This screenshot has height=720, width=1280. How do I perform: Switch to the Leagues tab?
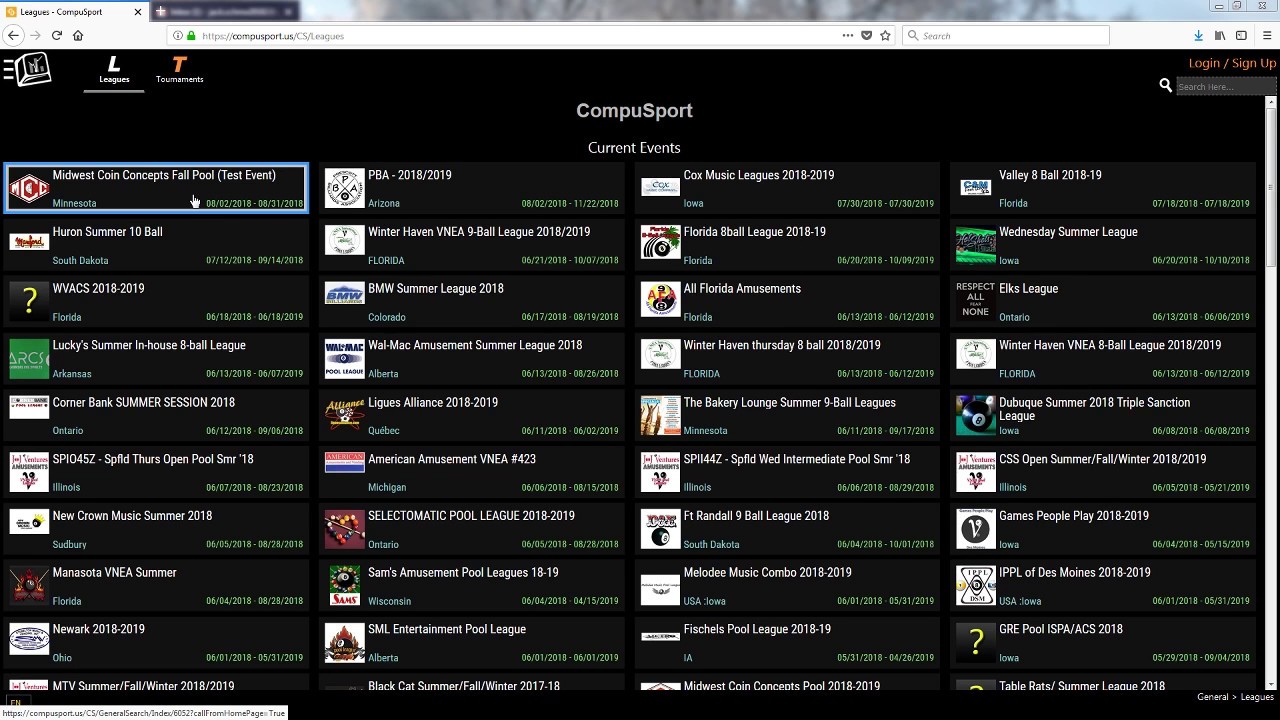tap(114, 69)
